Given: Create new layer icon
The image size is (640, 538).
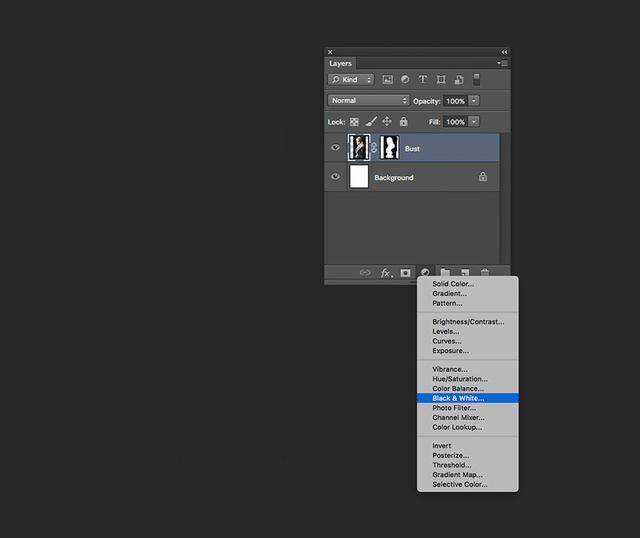Looking at the screenshot, I should click(x=464, y=272).
